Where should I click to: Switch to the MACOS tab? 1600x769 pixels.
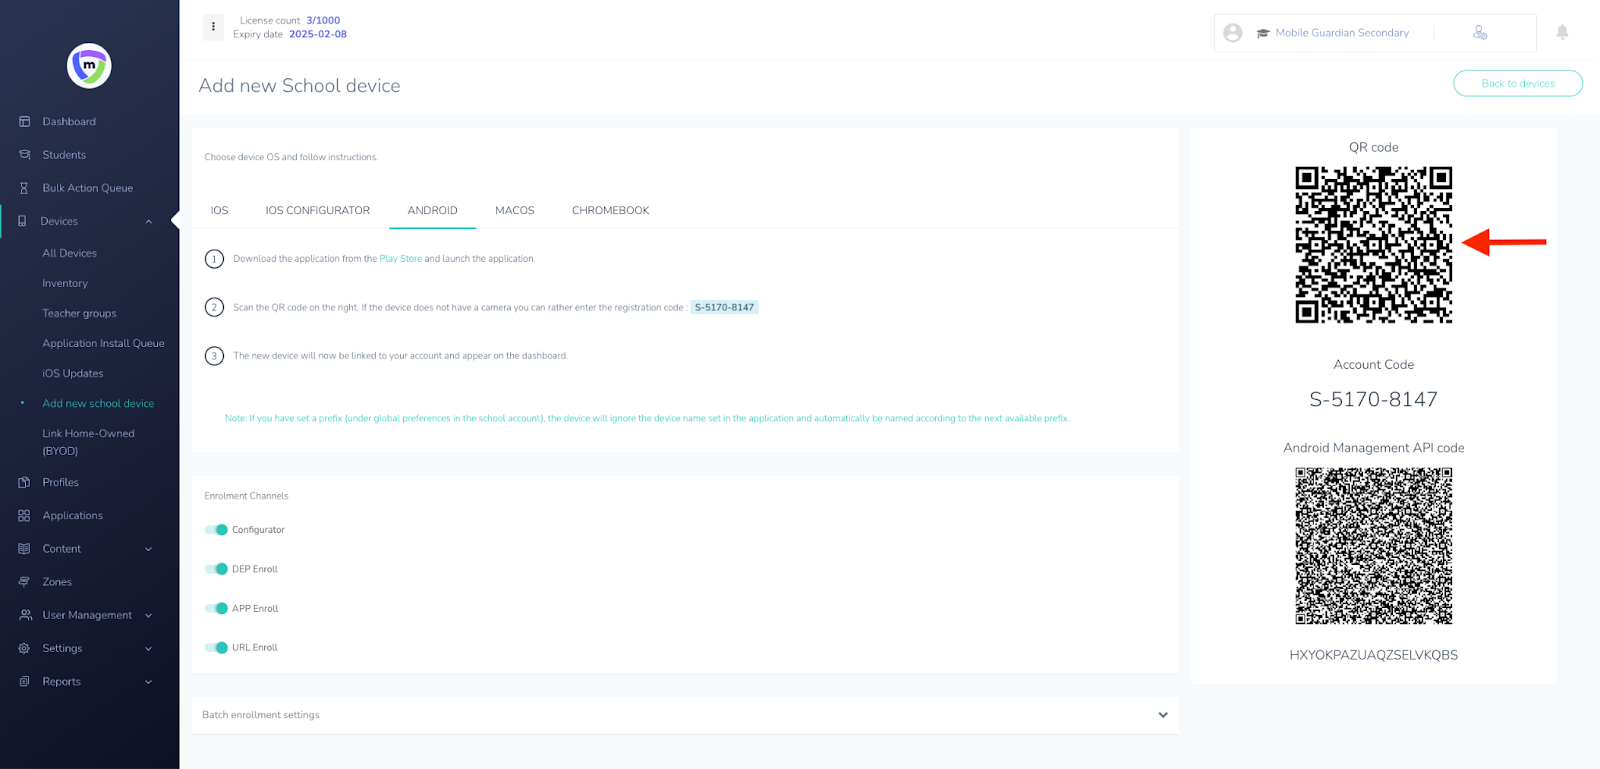[515, 210]
